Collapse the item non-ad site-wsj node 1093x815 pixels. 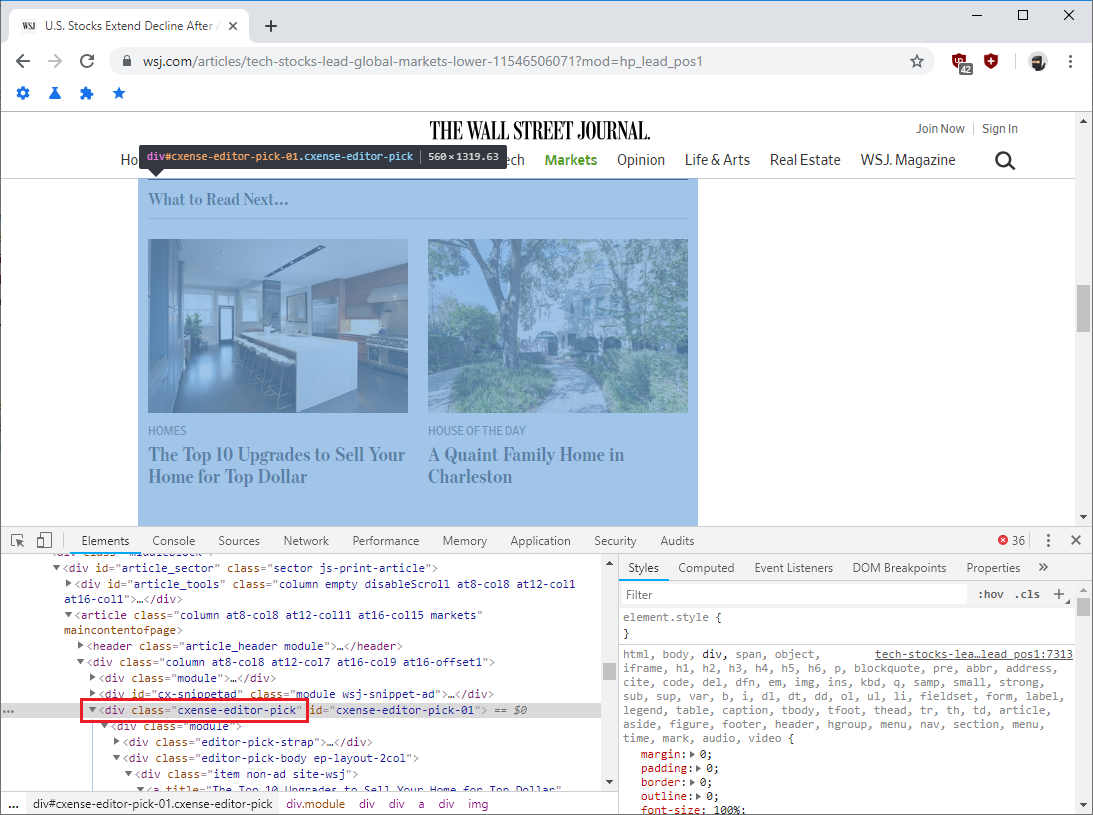point(128,774)
